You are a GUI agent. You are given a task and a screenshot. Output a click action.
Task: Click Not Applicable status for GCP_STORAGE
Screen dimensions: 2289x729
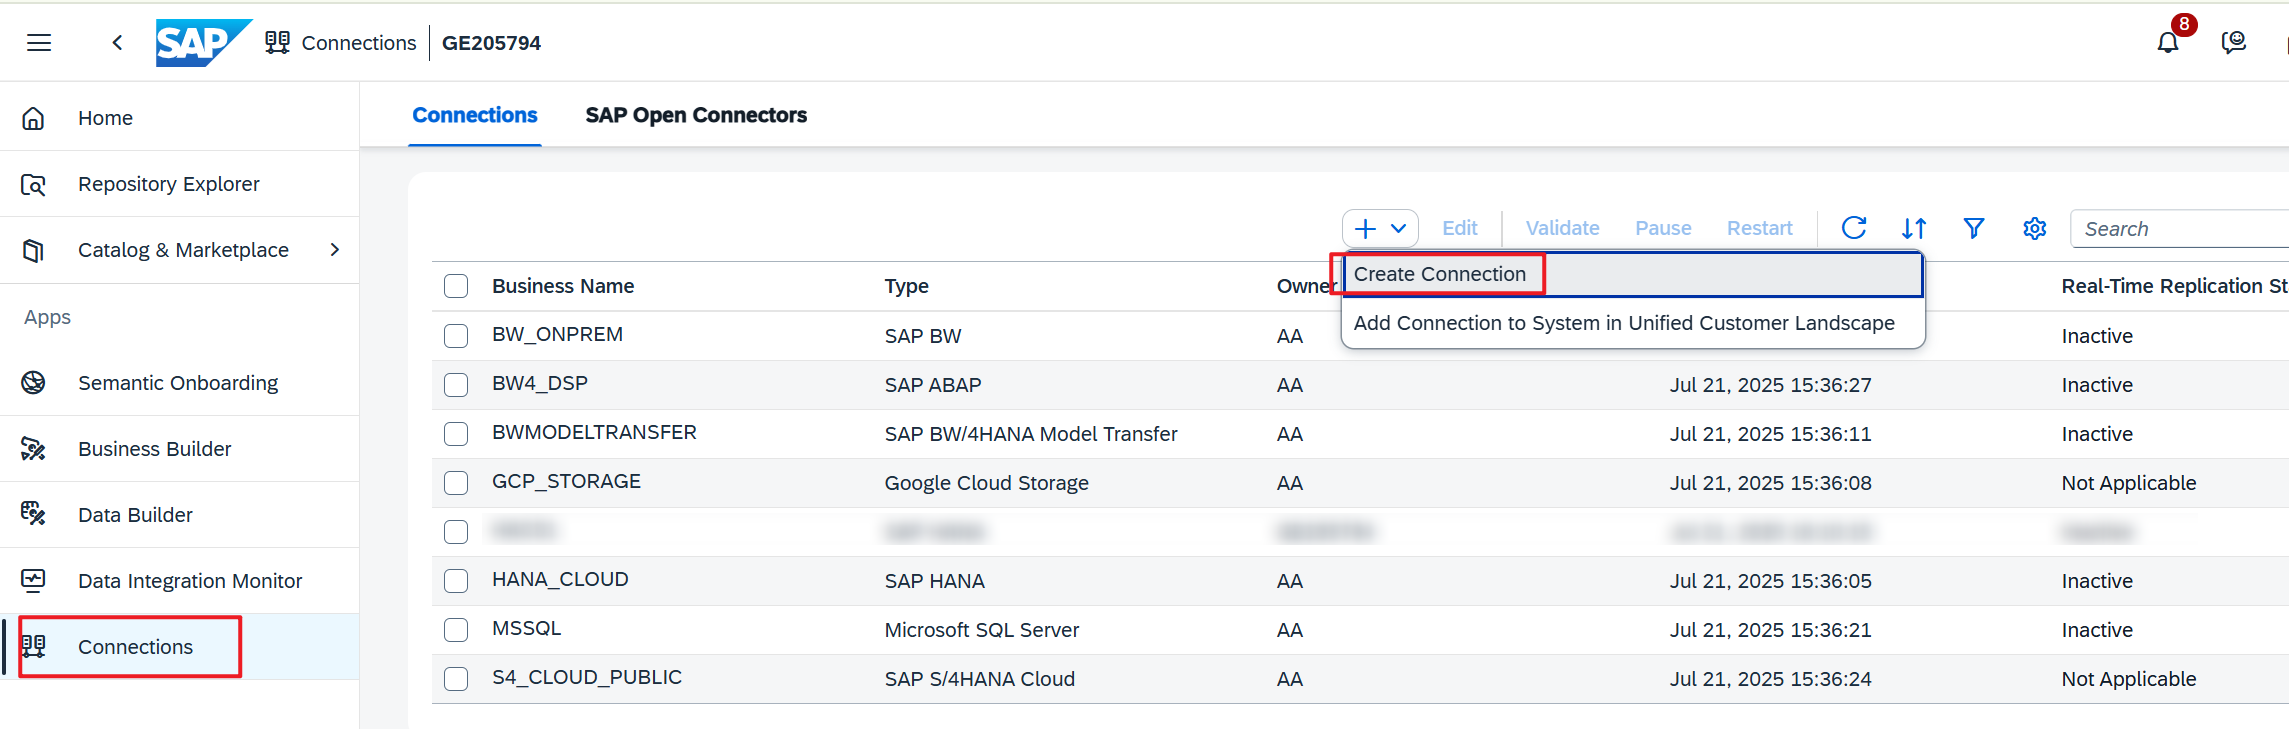click(x=2129, y=483)
